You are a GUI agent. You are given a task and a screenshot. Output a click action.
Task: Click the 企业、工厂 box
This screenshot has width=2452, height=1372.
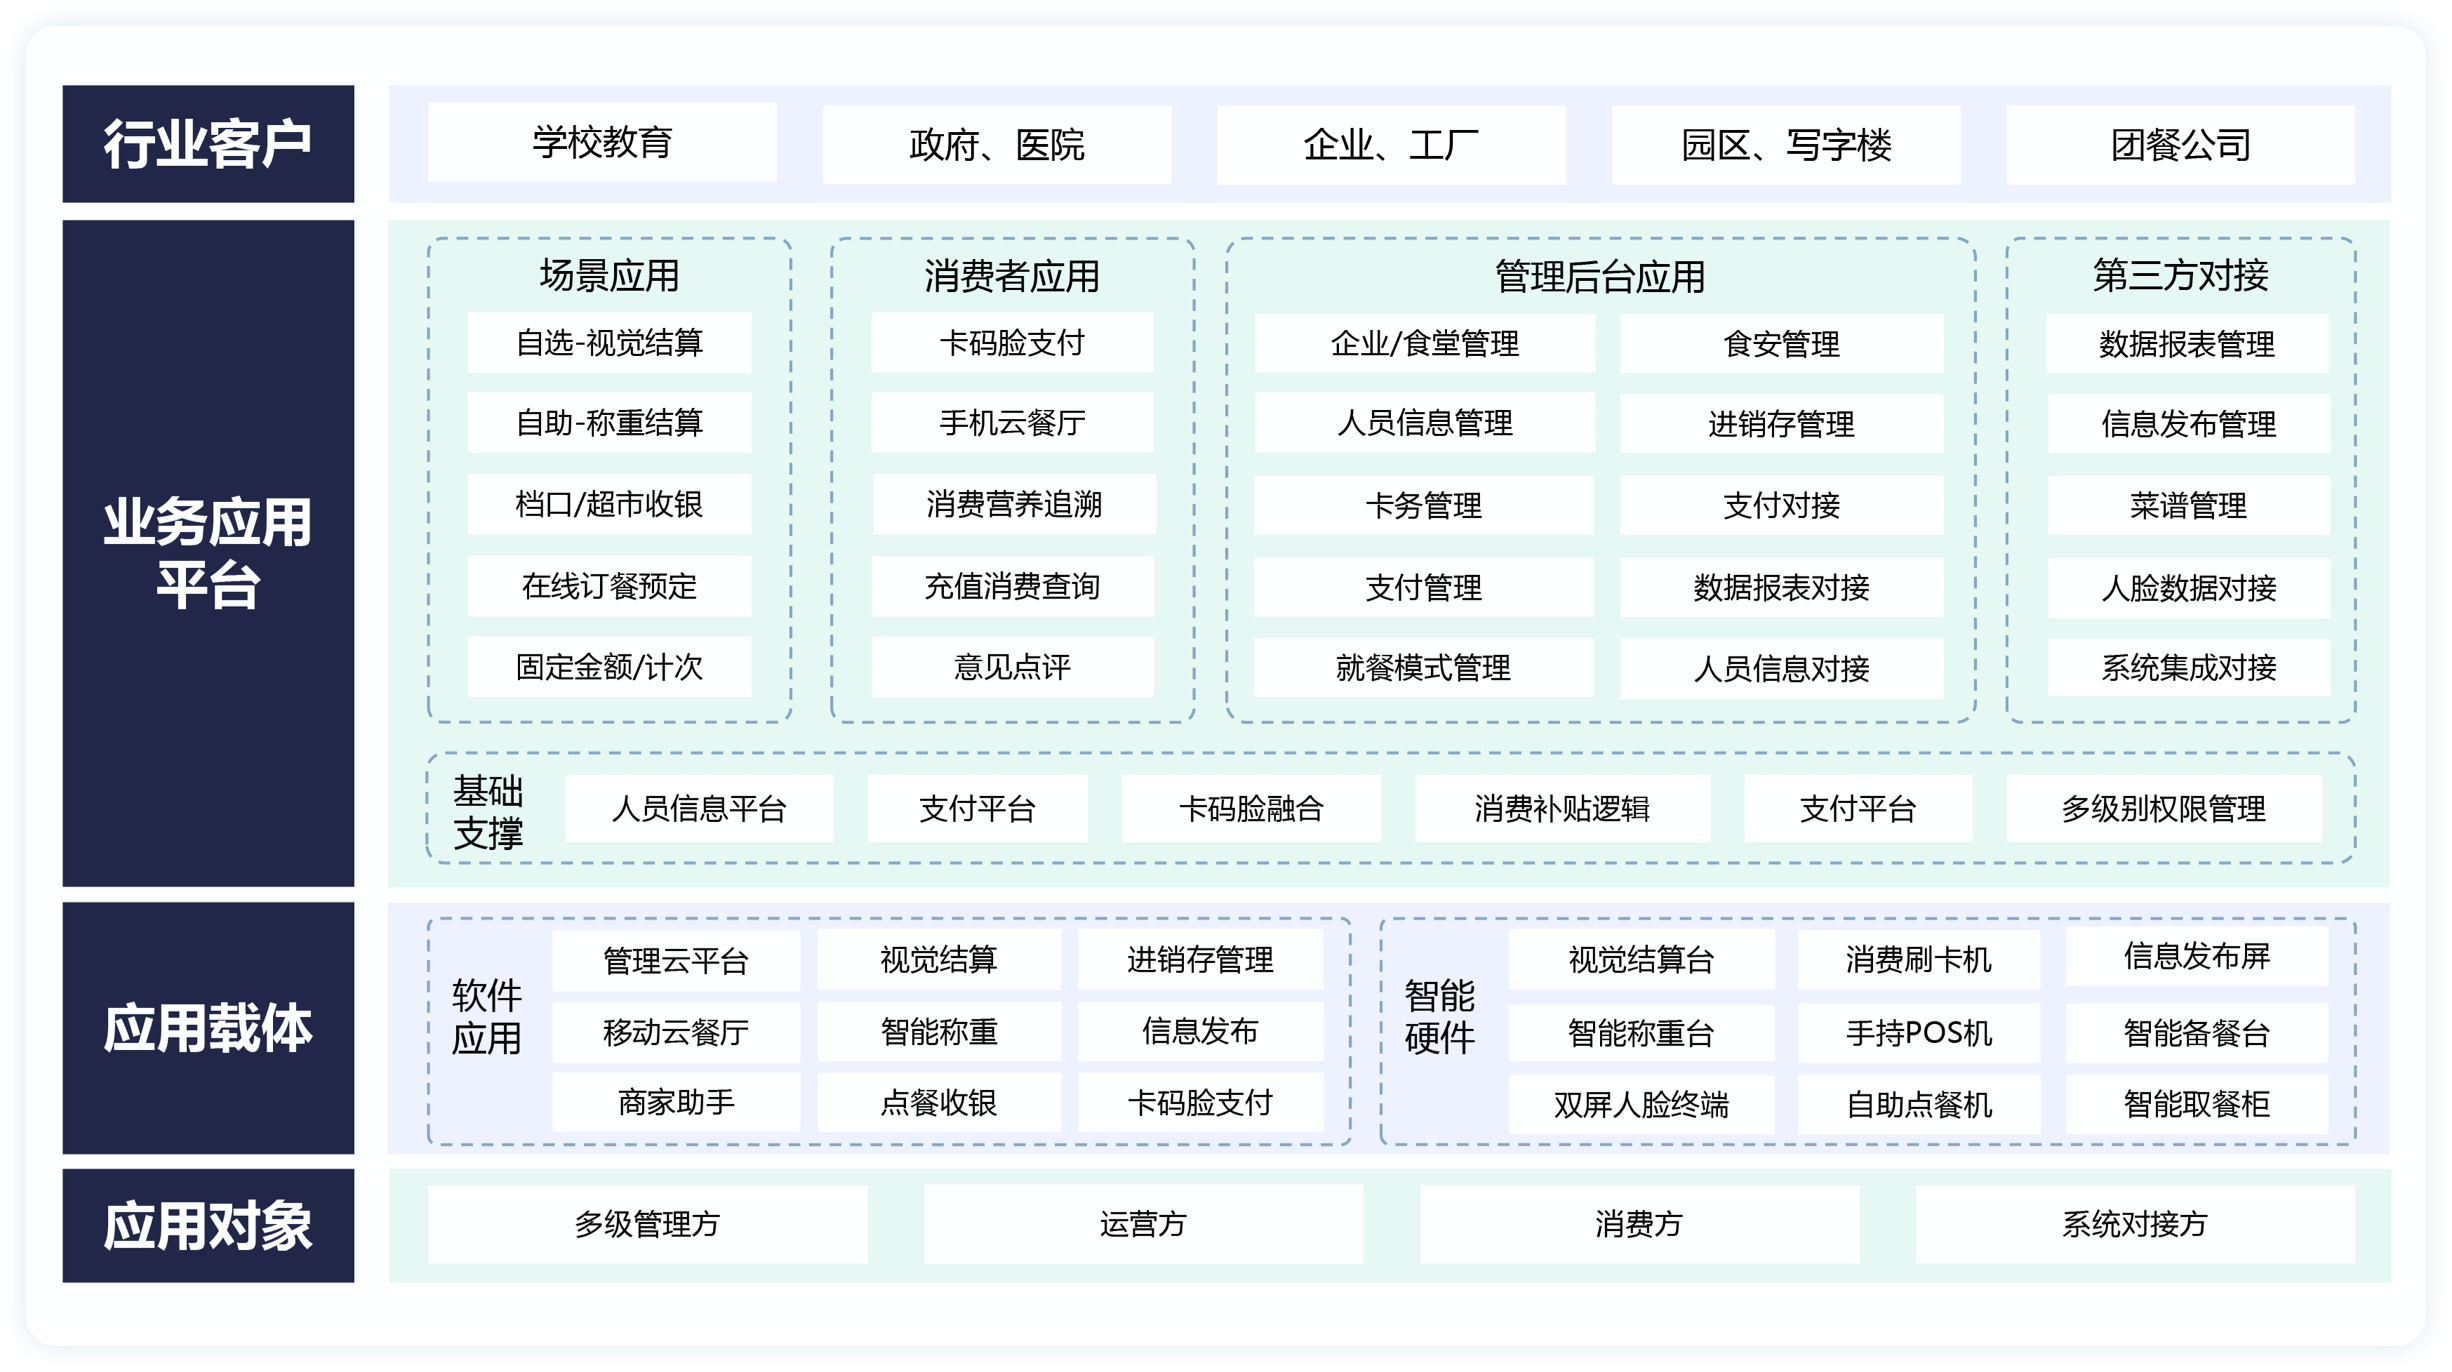coord(1391,144)
